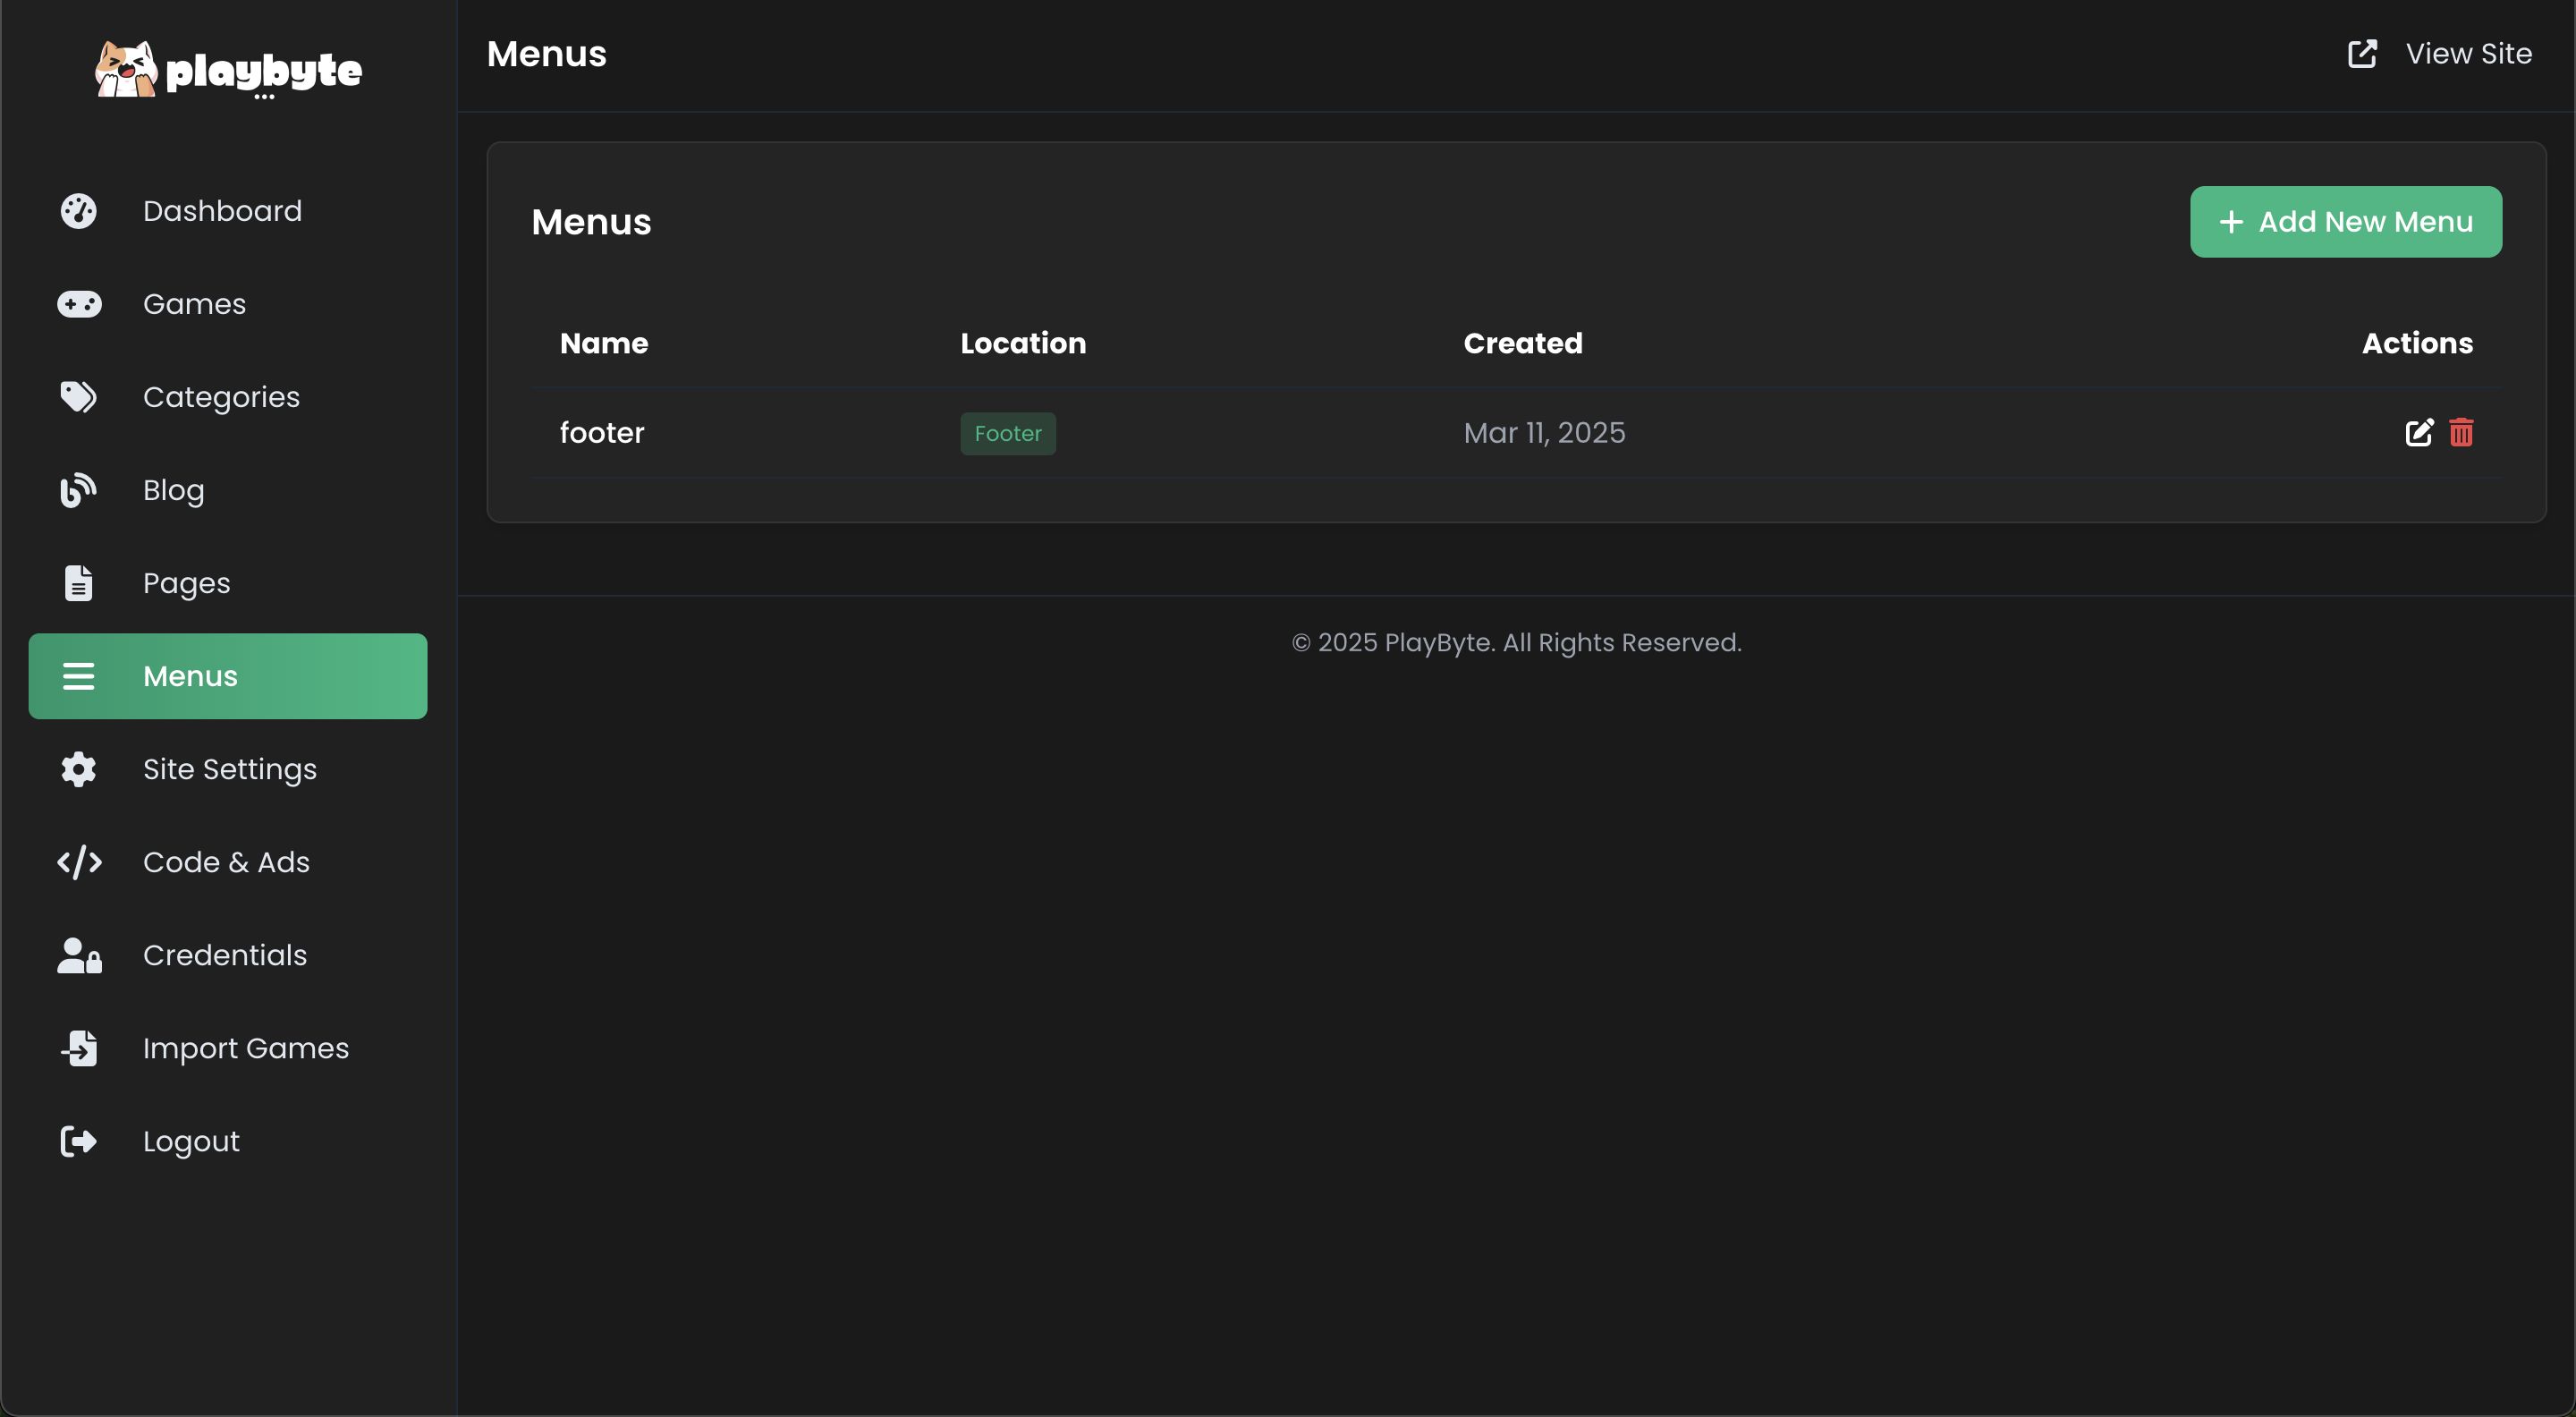Log out using the Logout link
This screenshot has width=2576, height=1417.
(190, 1141)
